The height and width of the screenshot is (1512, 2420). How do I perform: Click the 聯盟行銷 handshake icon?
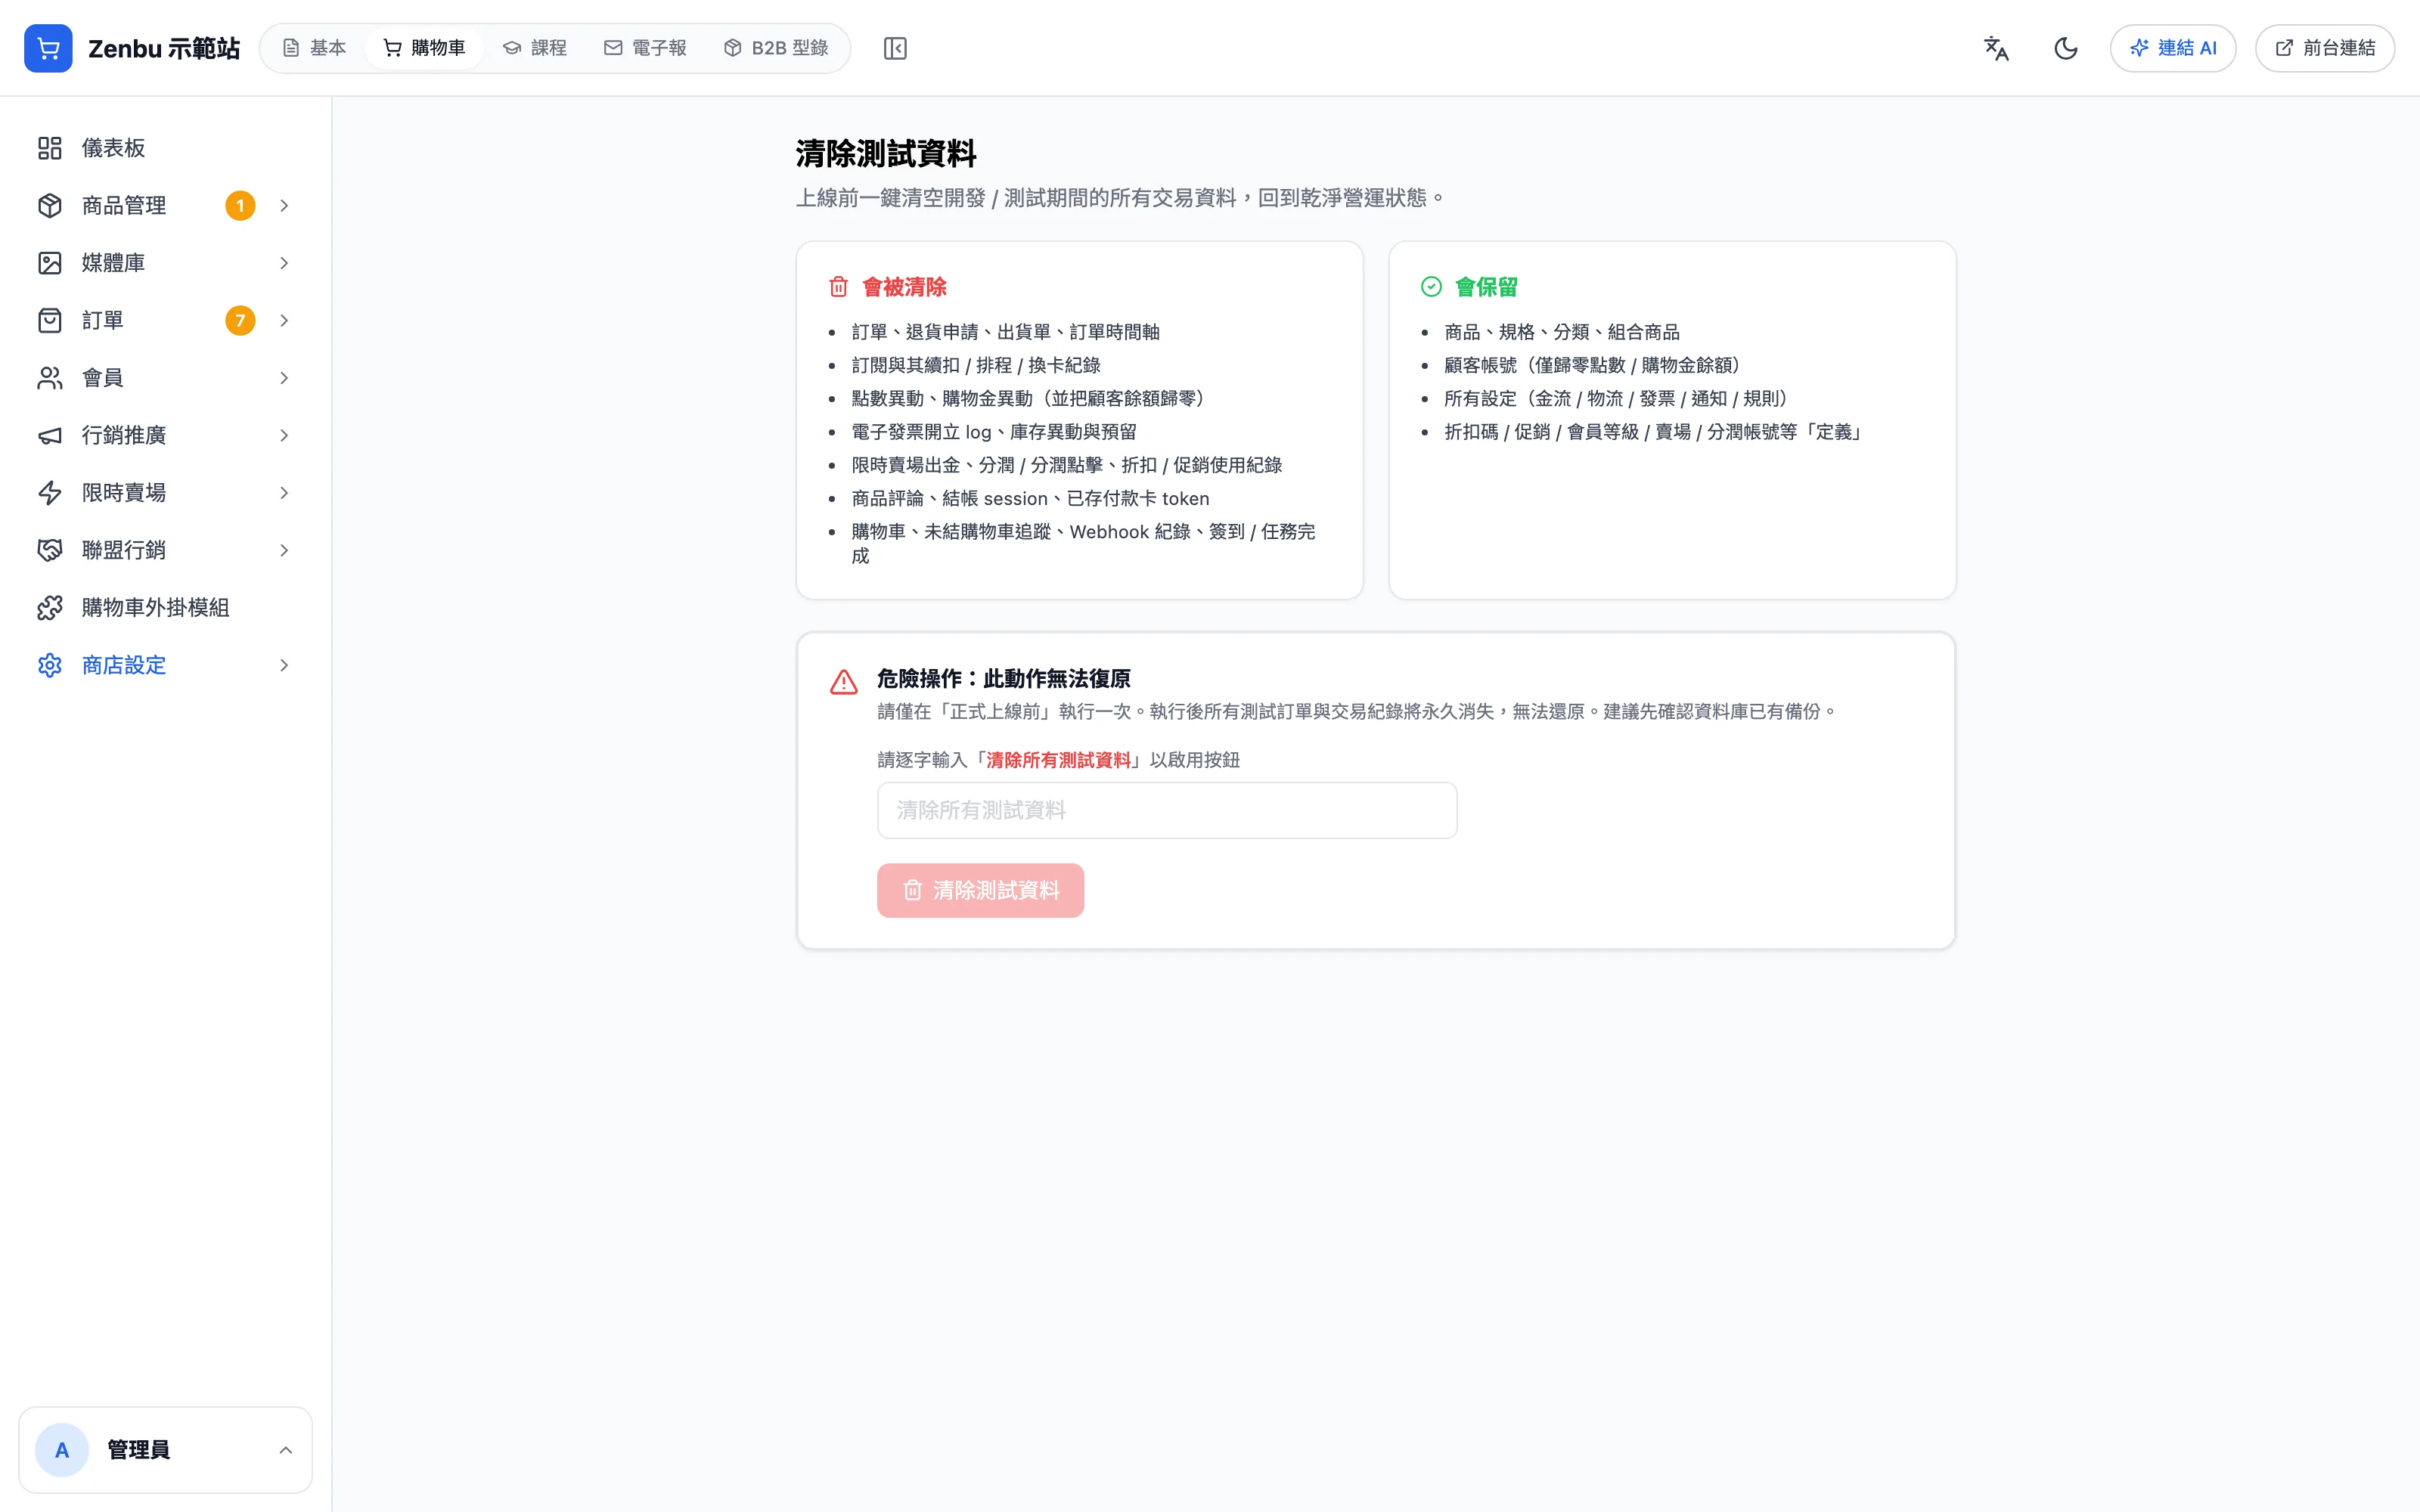point(50,551)
